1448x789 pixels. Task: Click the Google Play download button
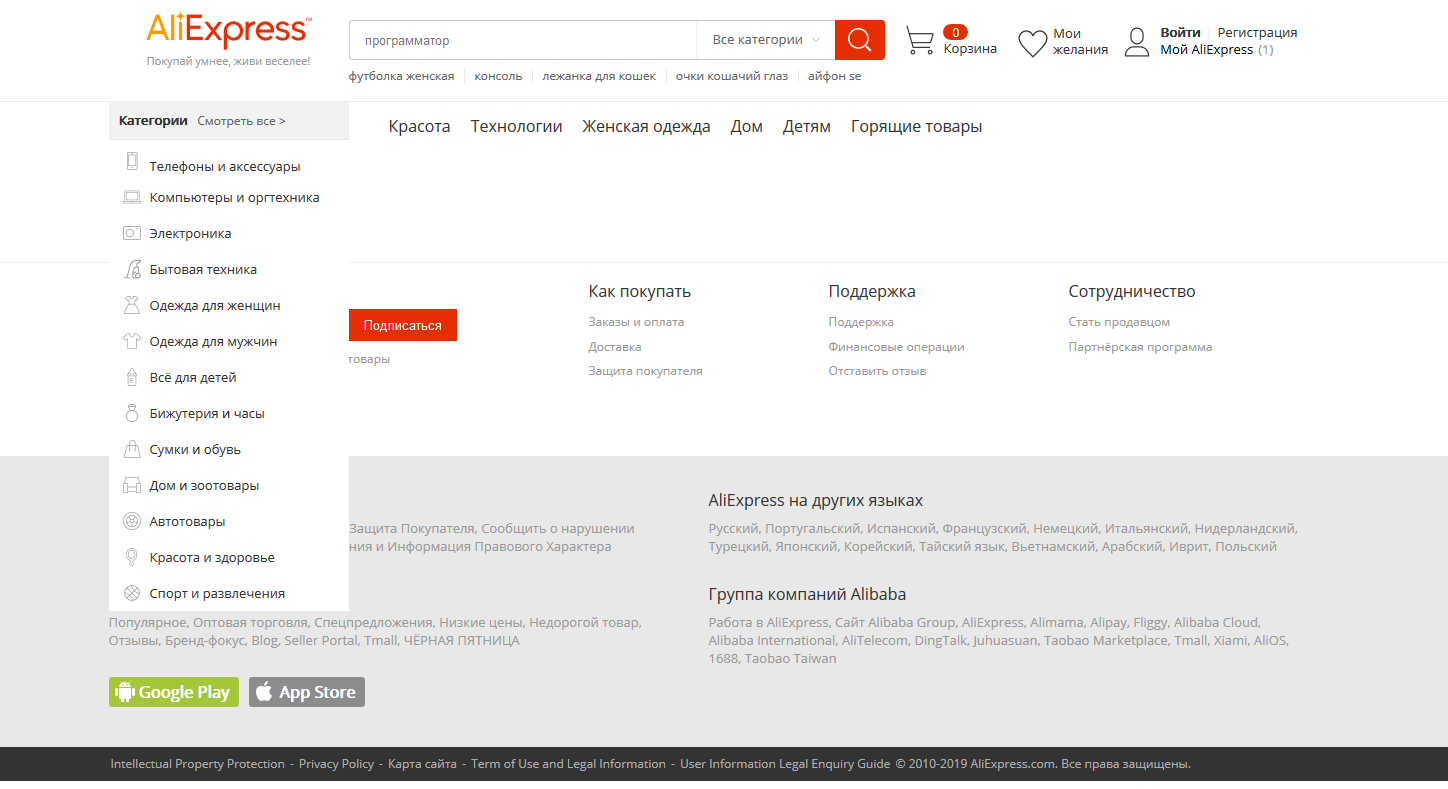point(174,692)
